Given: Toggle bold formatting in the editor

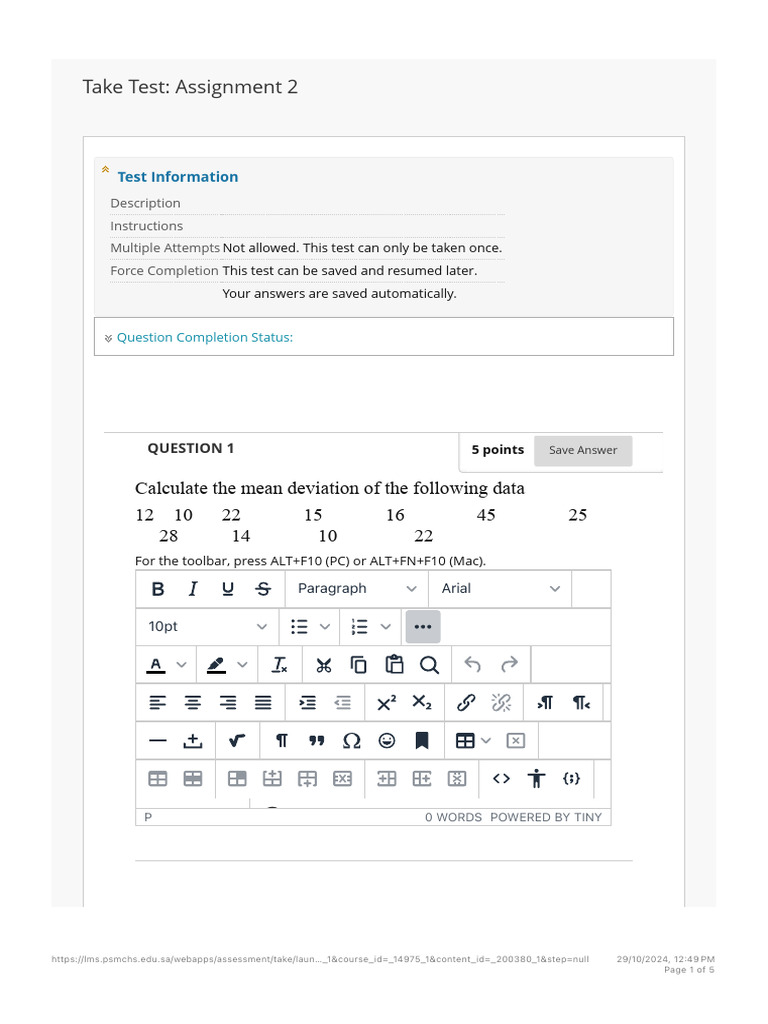Looking at the screenshot, I should tap(158, 589).
